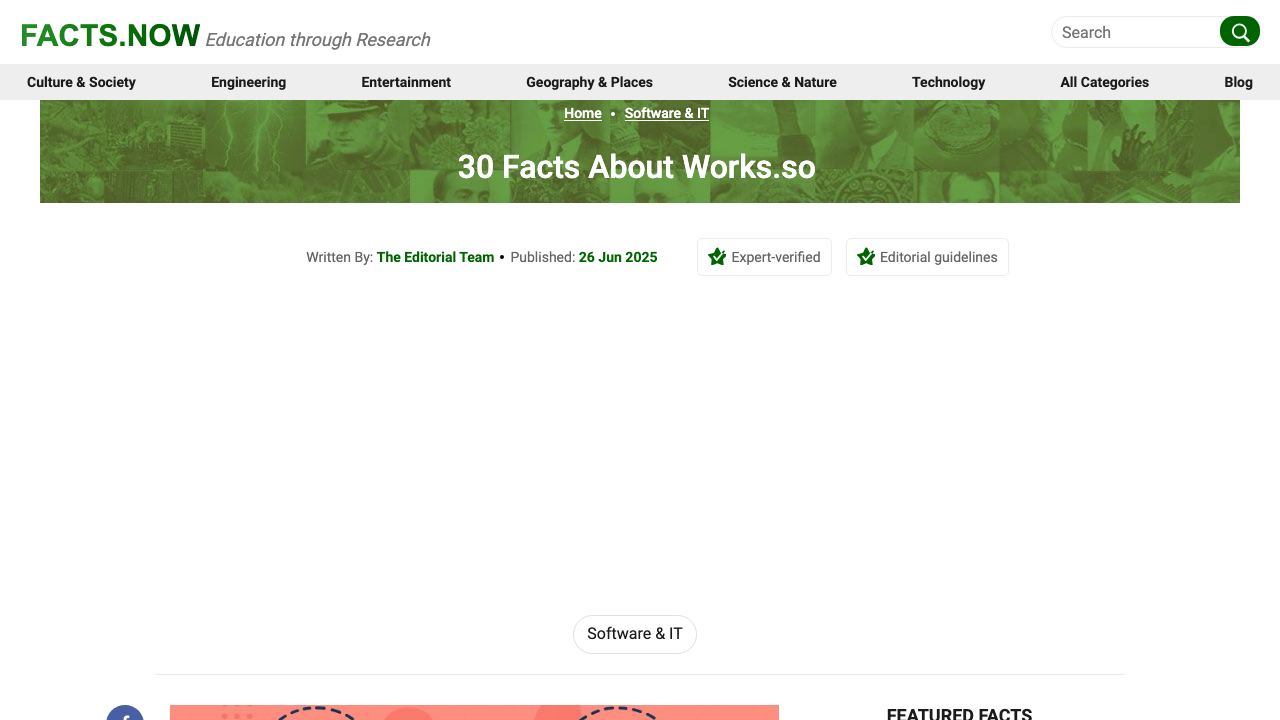Open the Technology menu
The width and height of the screenshot is (1280, 720).
coord(948,82)
